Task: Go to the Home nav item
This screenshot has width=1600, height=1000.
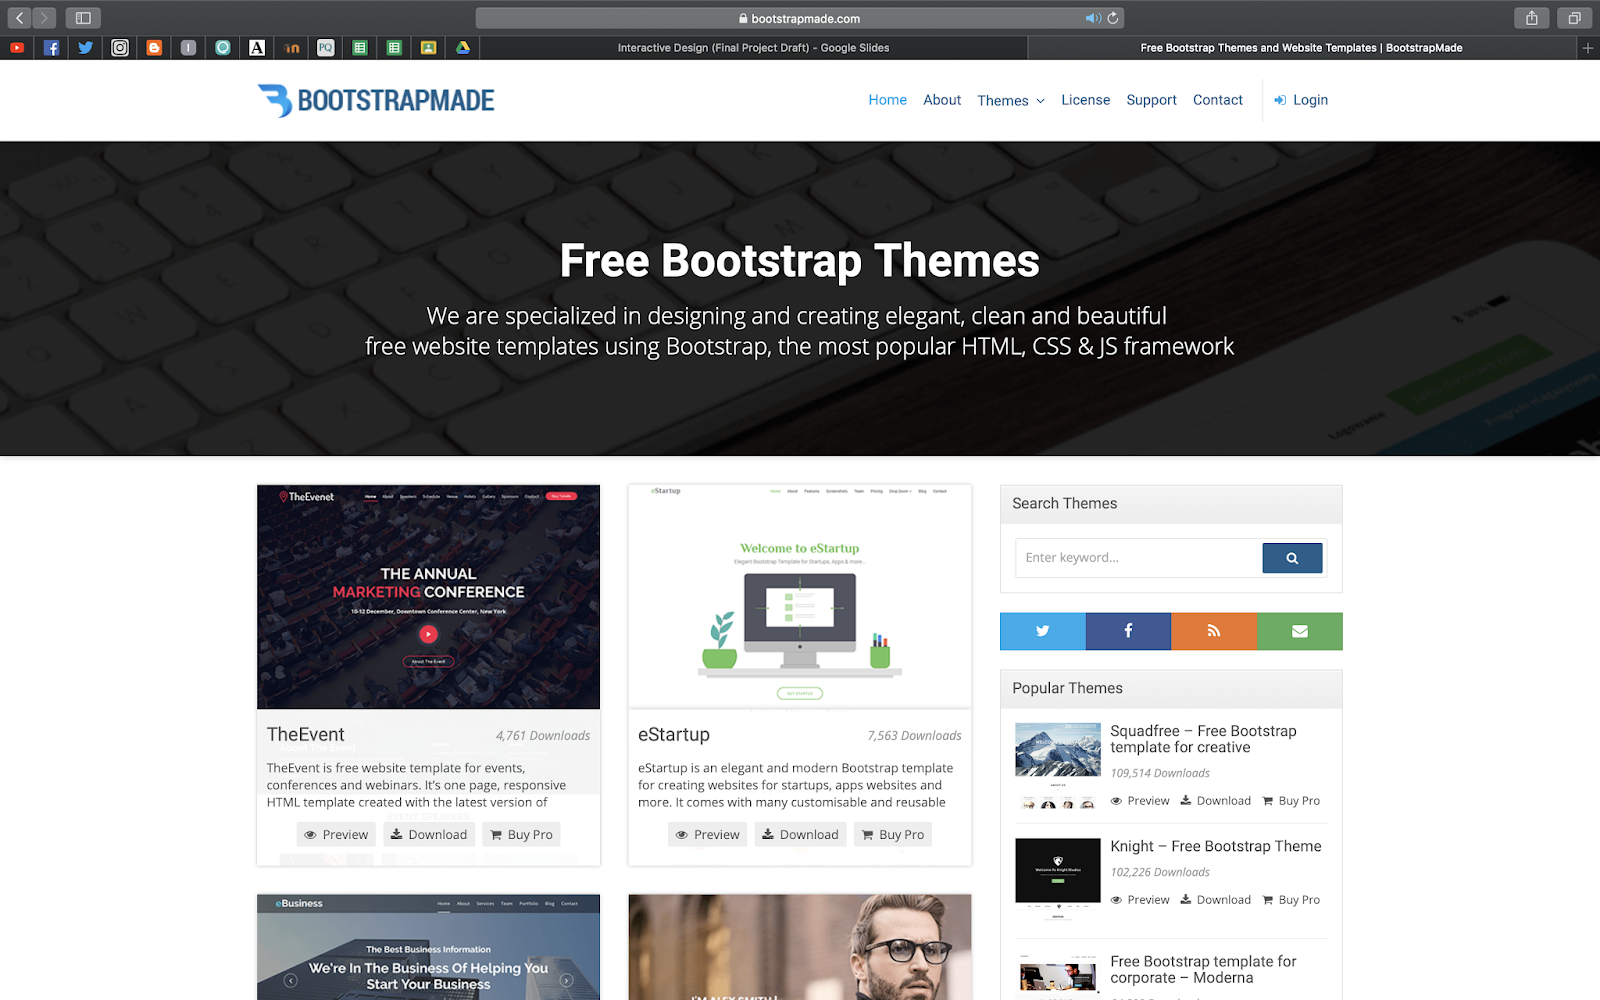Action: [x=887, y=100]
